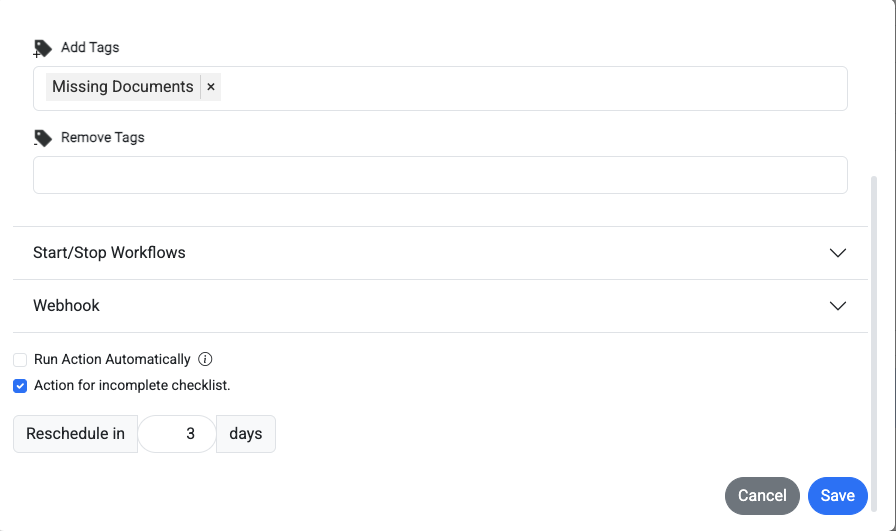Click the Start/Stop Workflows chevron arrow

838,253
